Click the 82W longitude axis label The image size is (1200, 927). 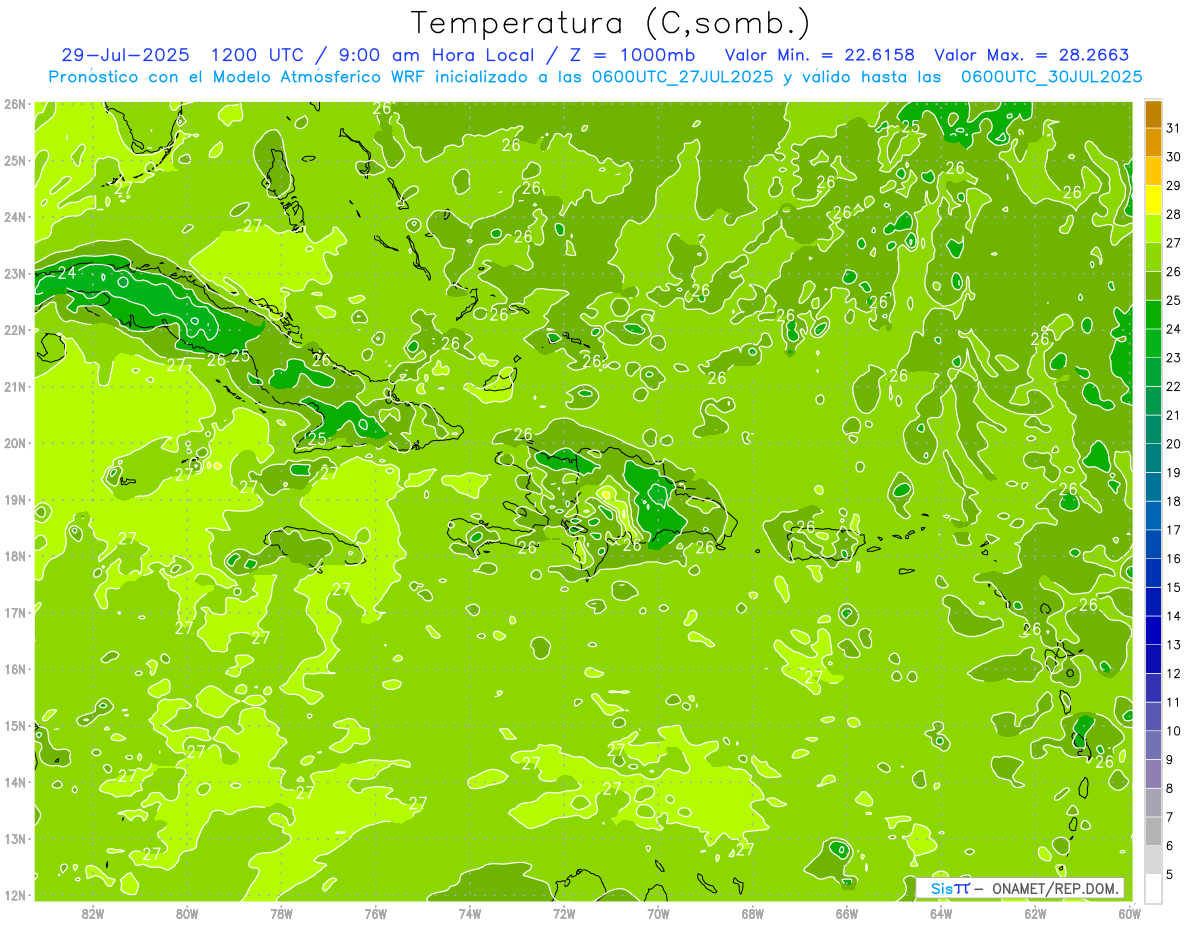pos(93,913)
